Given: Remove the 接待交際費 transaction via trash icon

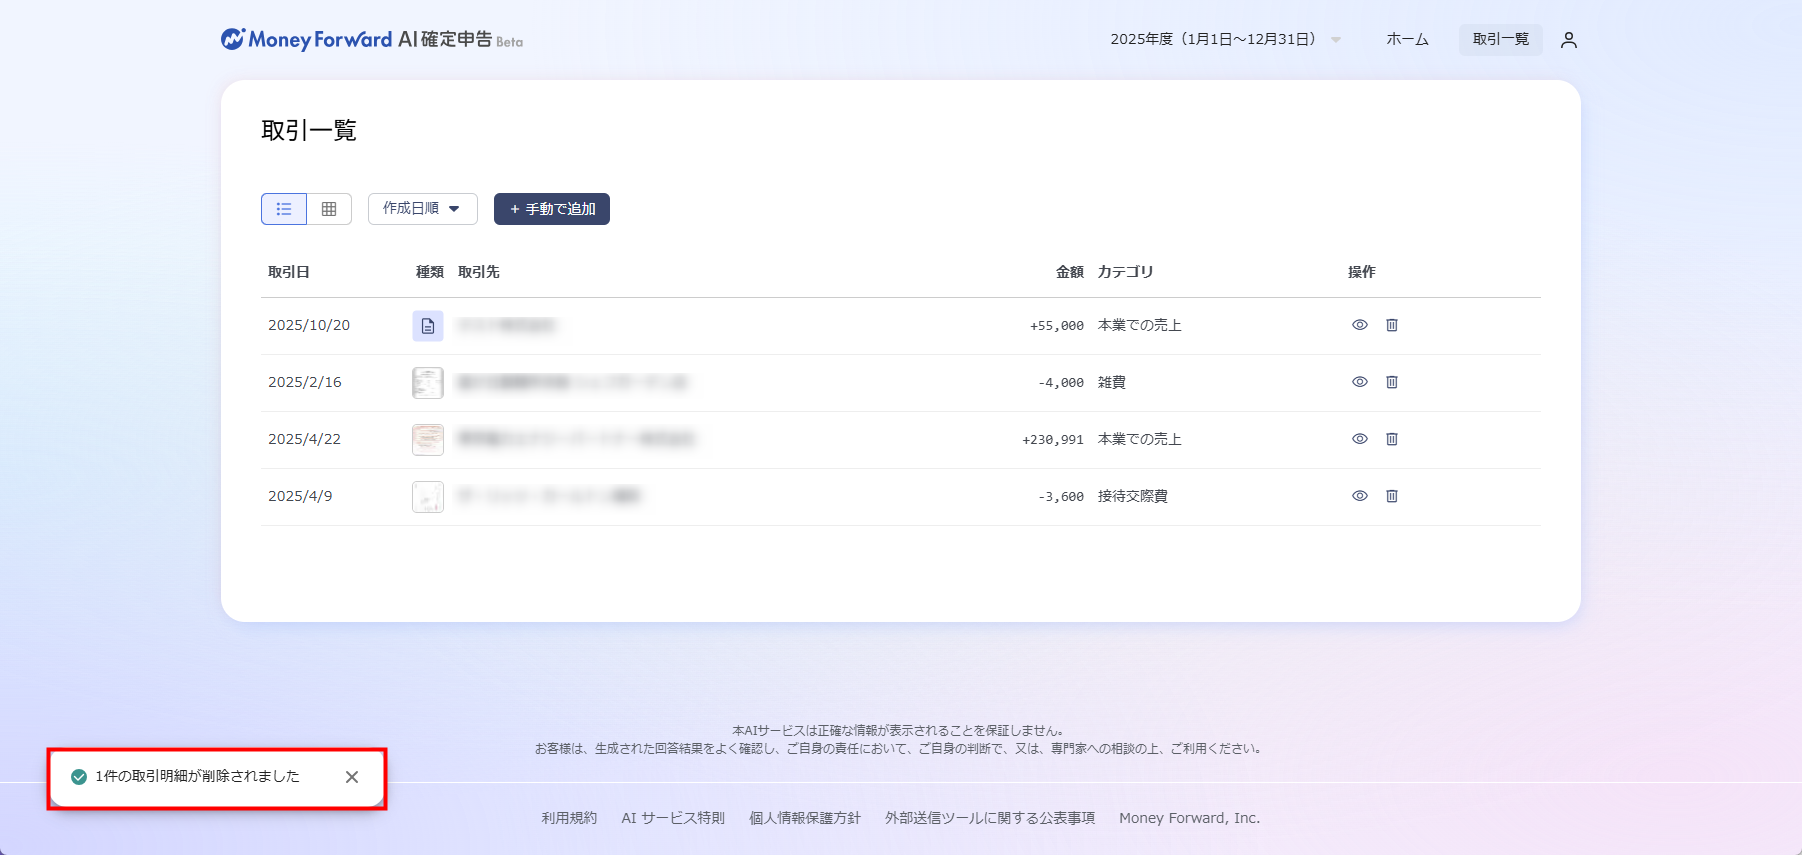Looking at the screenshot, I should pyautogui.click(x=1391, y=496).
